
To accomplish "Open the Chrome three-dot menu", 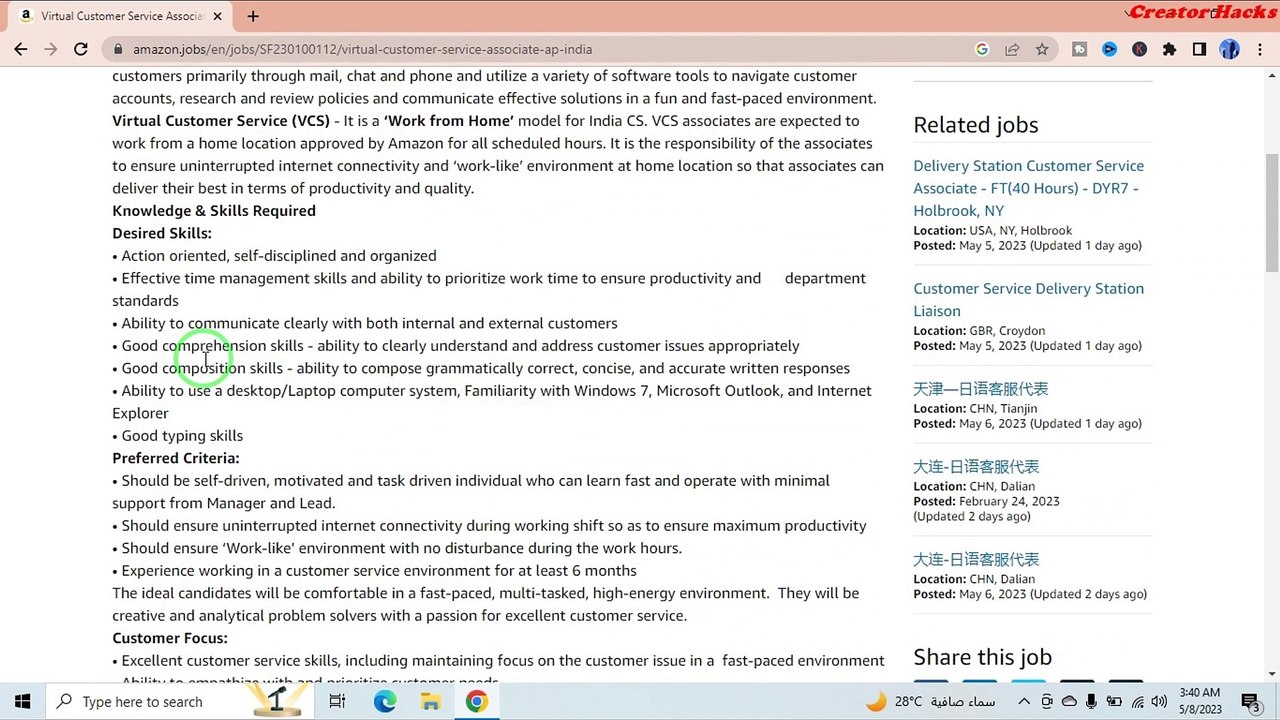I will tap(1259, 49).
